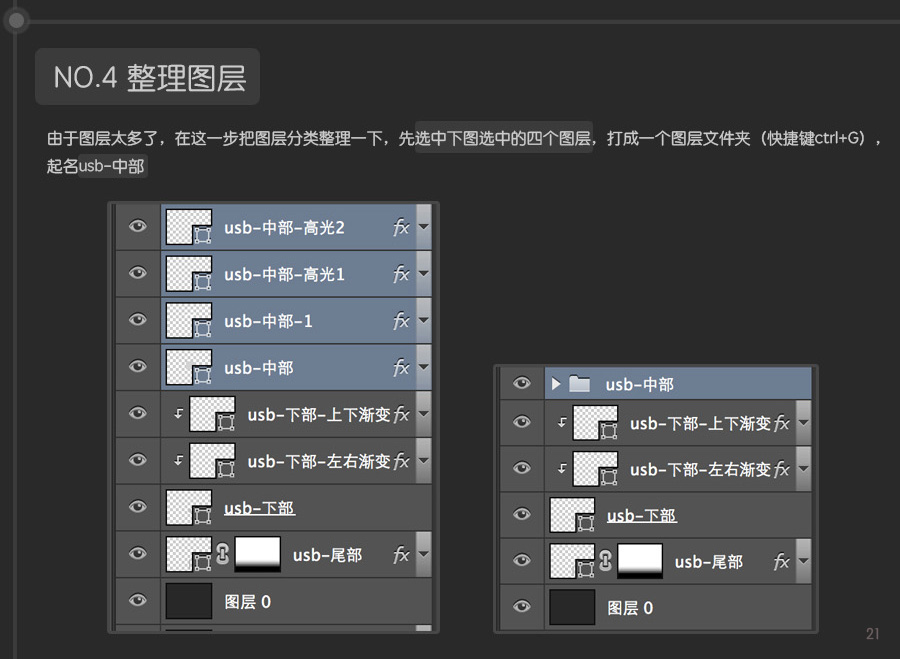
Task: Select shape thumbnail of usb-中部-高光2 layer
Action: 189,227
